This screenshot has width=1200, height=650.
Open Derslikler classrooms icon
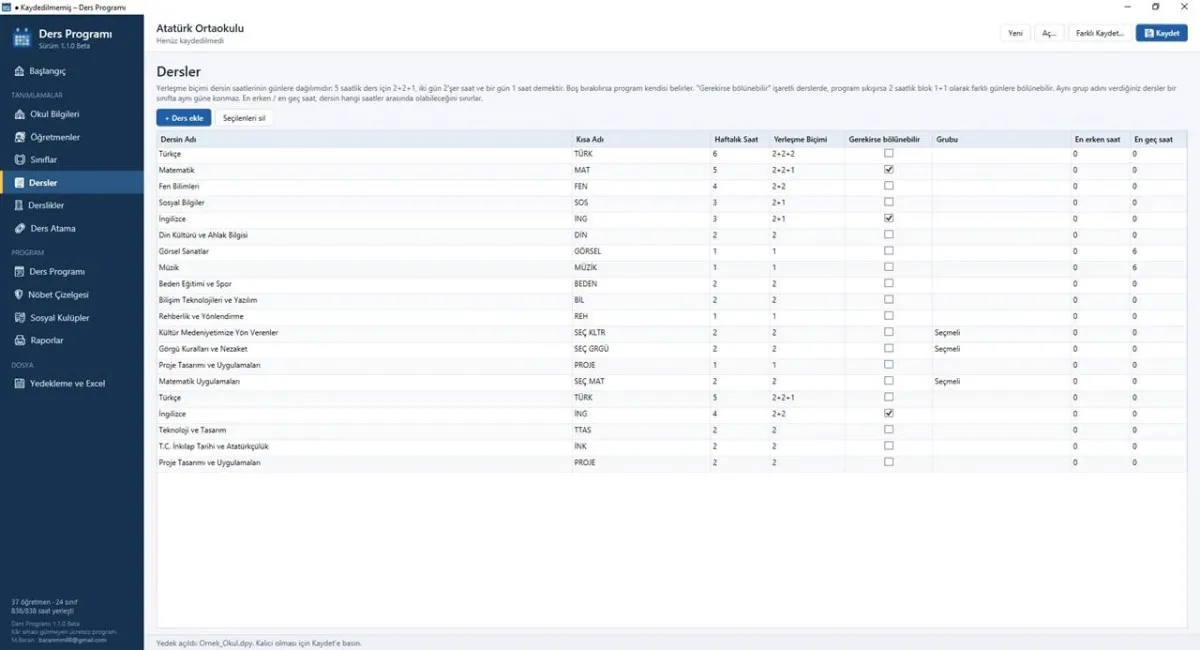pos(20,206)
